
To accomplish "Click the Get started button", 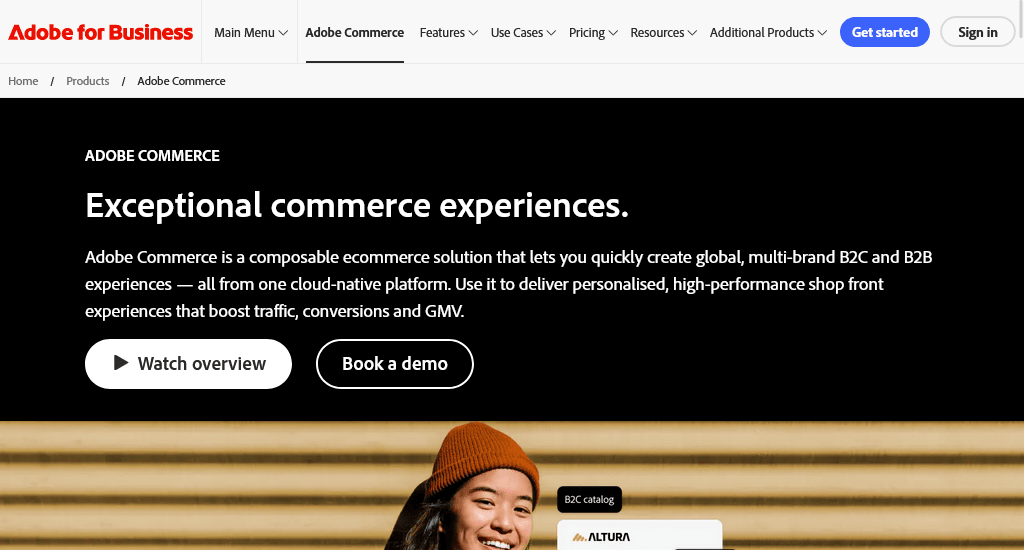I will [884, 32].
